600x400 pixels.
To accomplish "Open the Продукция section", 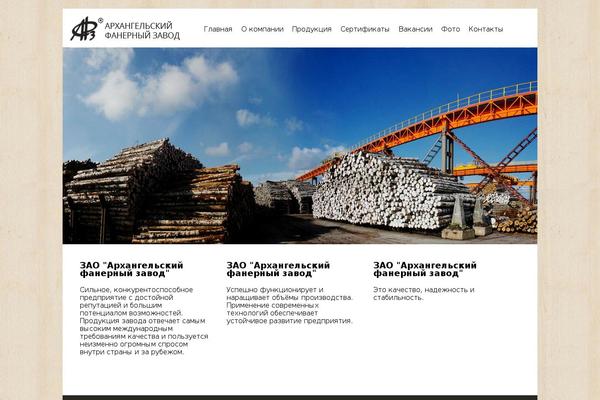I will (x=311, y=29).
